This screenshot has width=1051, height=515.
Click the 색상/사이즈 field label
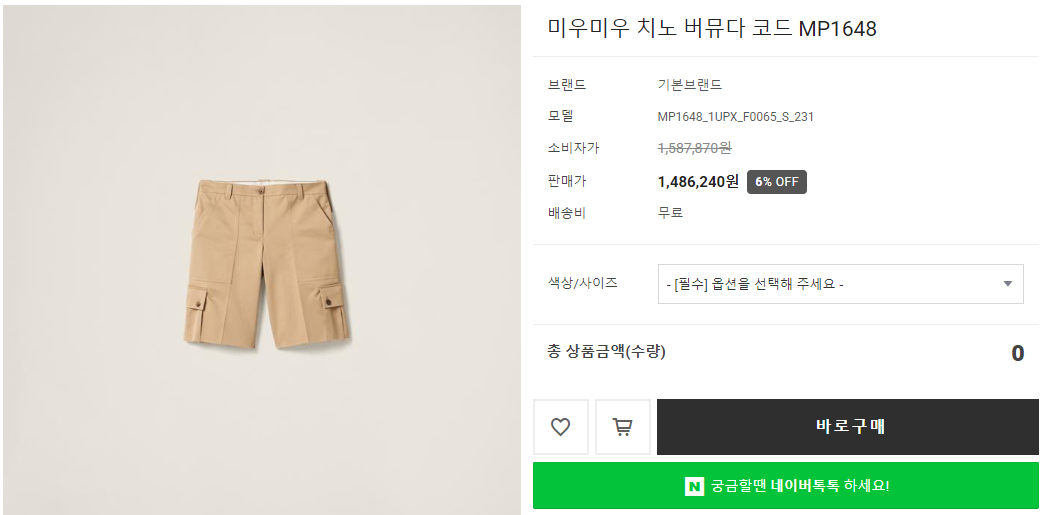583,283
